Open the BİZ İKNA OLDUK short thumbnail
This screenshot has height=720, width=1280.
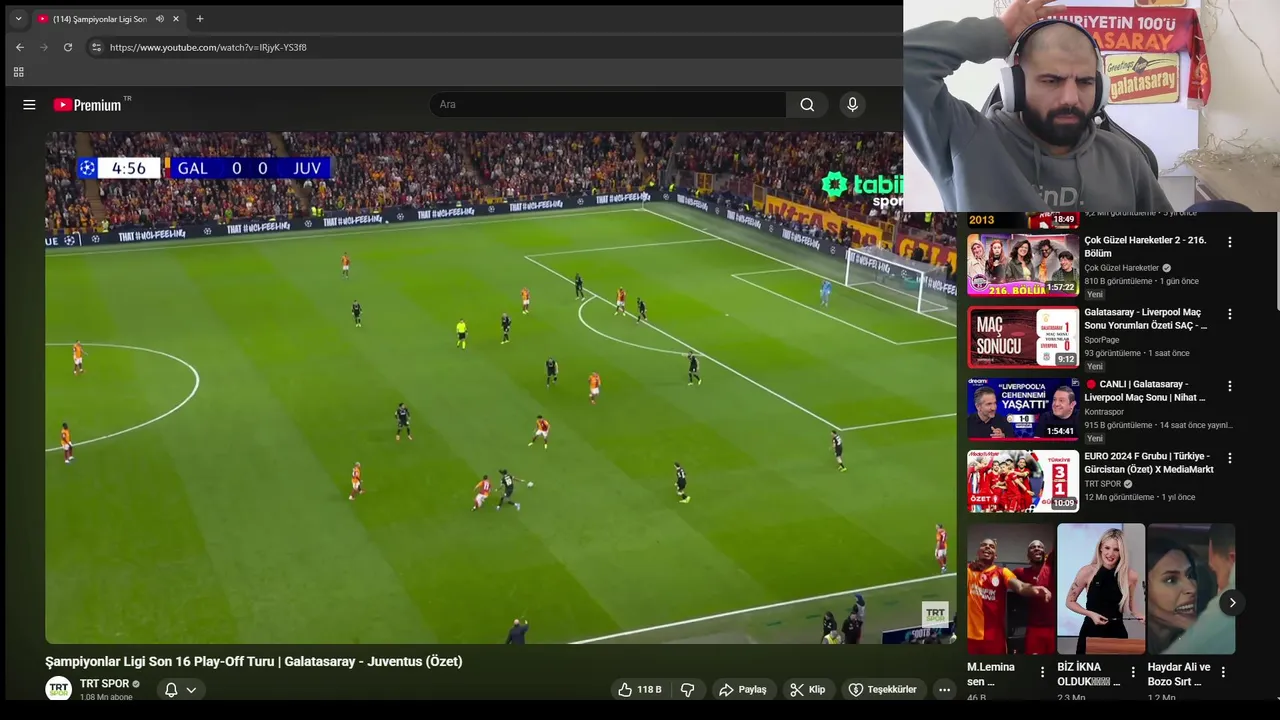1101,589
